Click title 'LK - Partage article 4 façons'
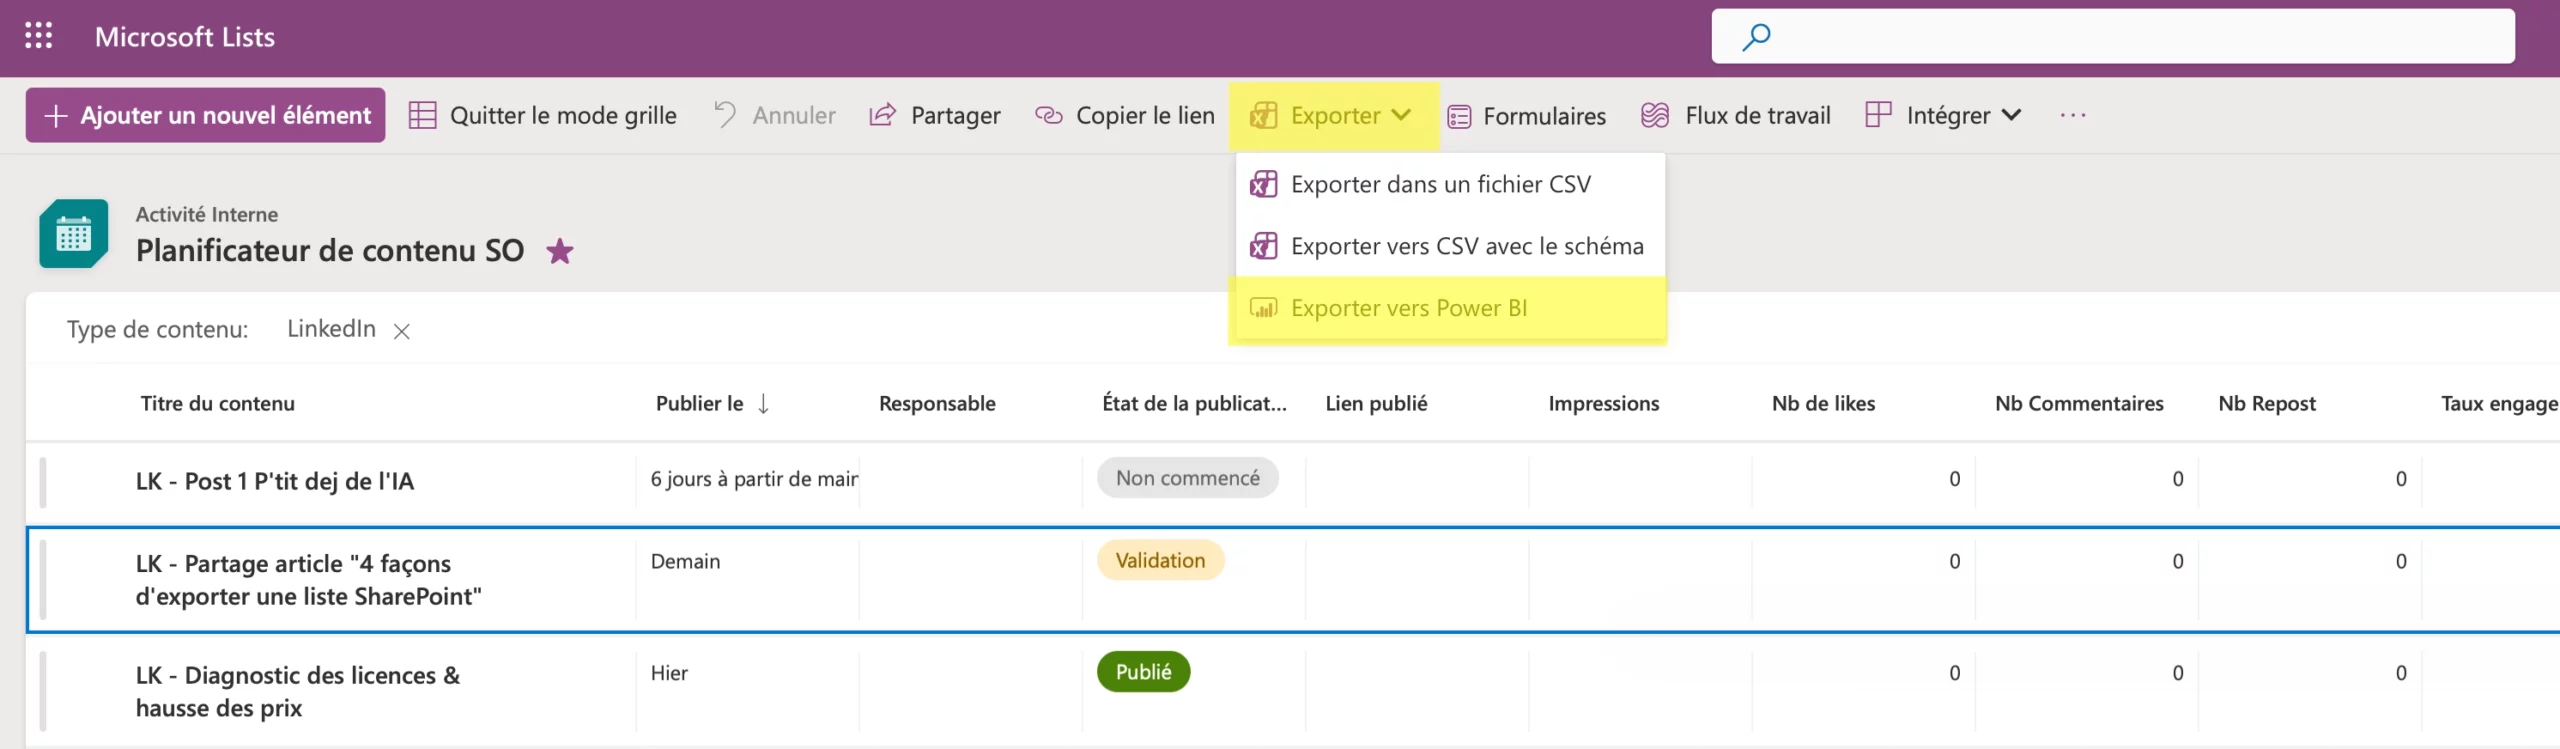Screen dimensions: 2560x749 tap(308, 580)
